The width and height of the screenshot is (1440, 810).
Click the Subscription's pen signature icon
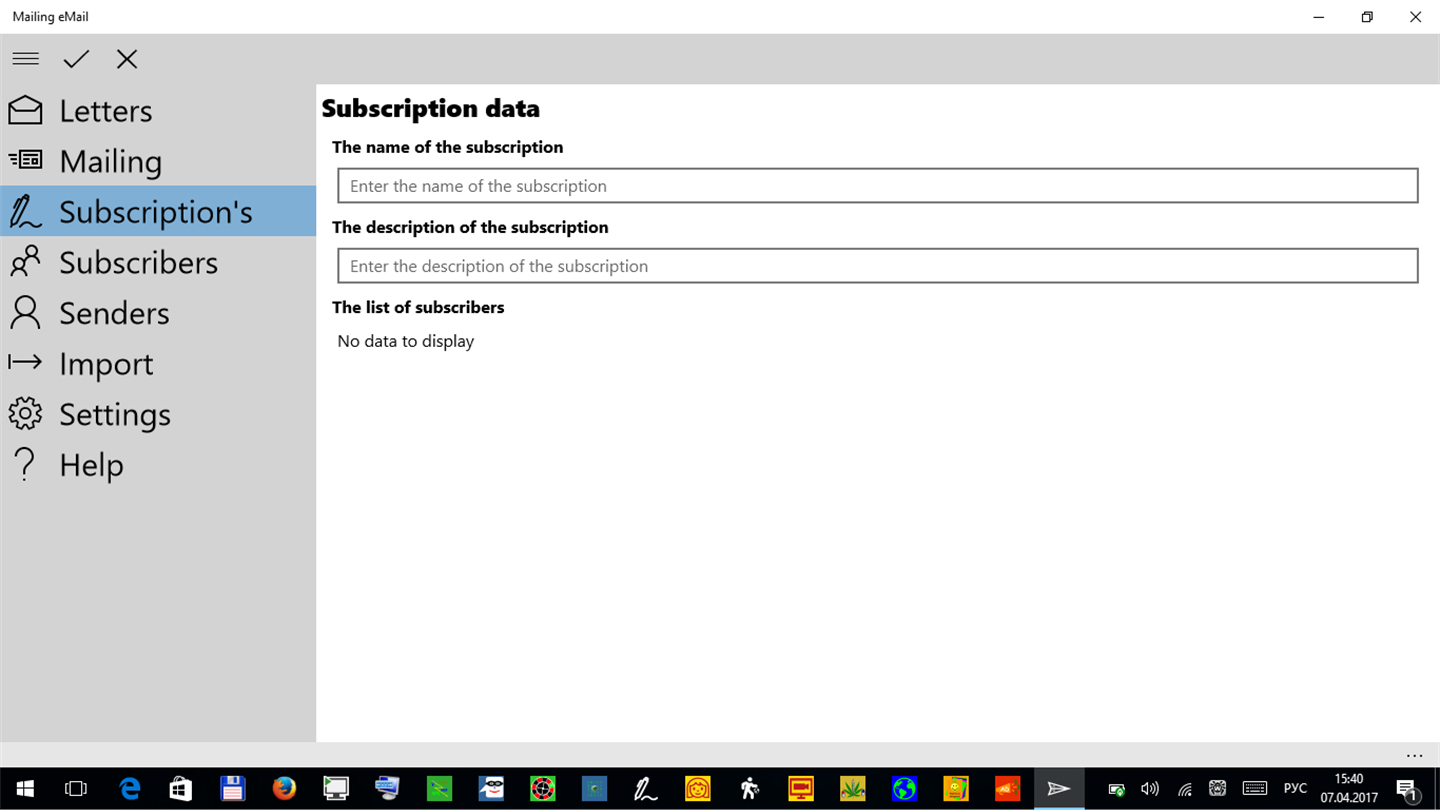tap(25, 211)
